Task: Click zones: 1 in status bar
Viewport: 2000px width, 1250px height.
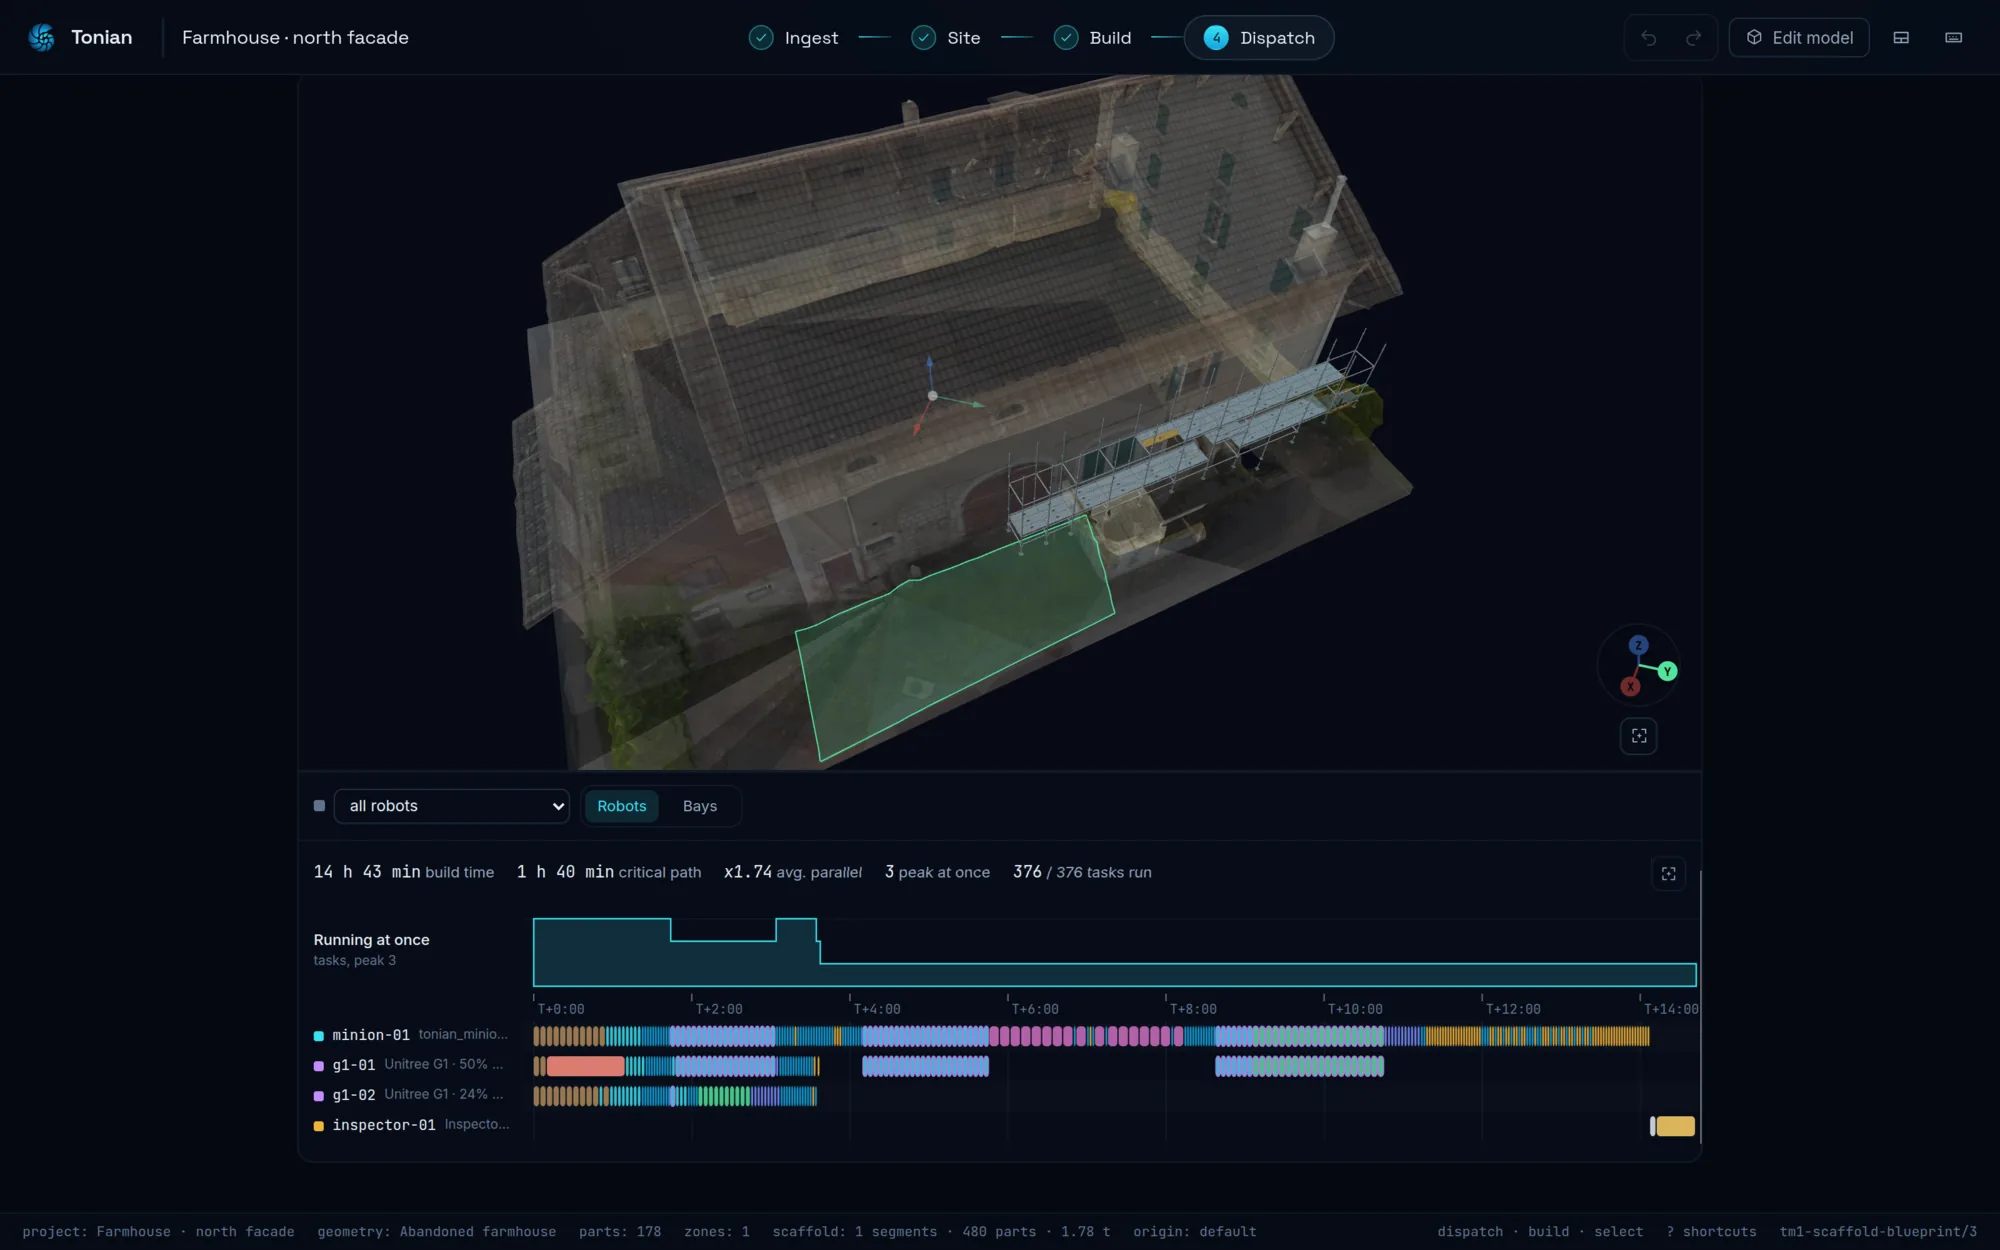Action: [x=717, y=1231]
